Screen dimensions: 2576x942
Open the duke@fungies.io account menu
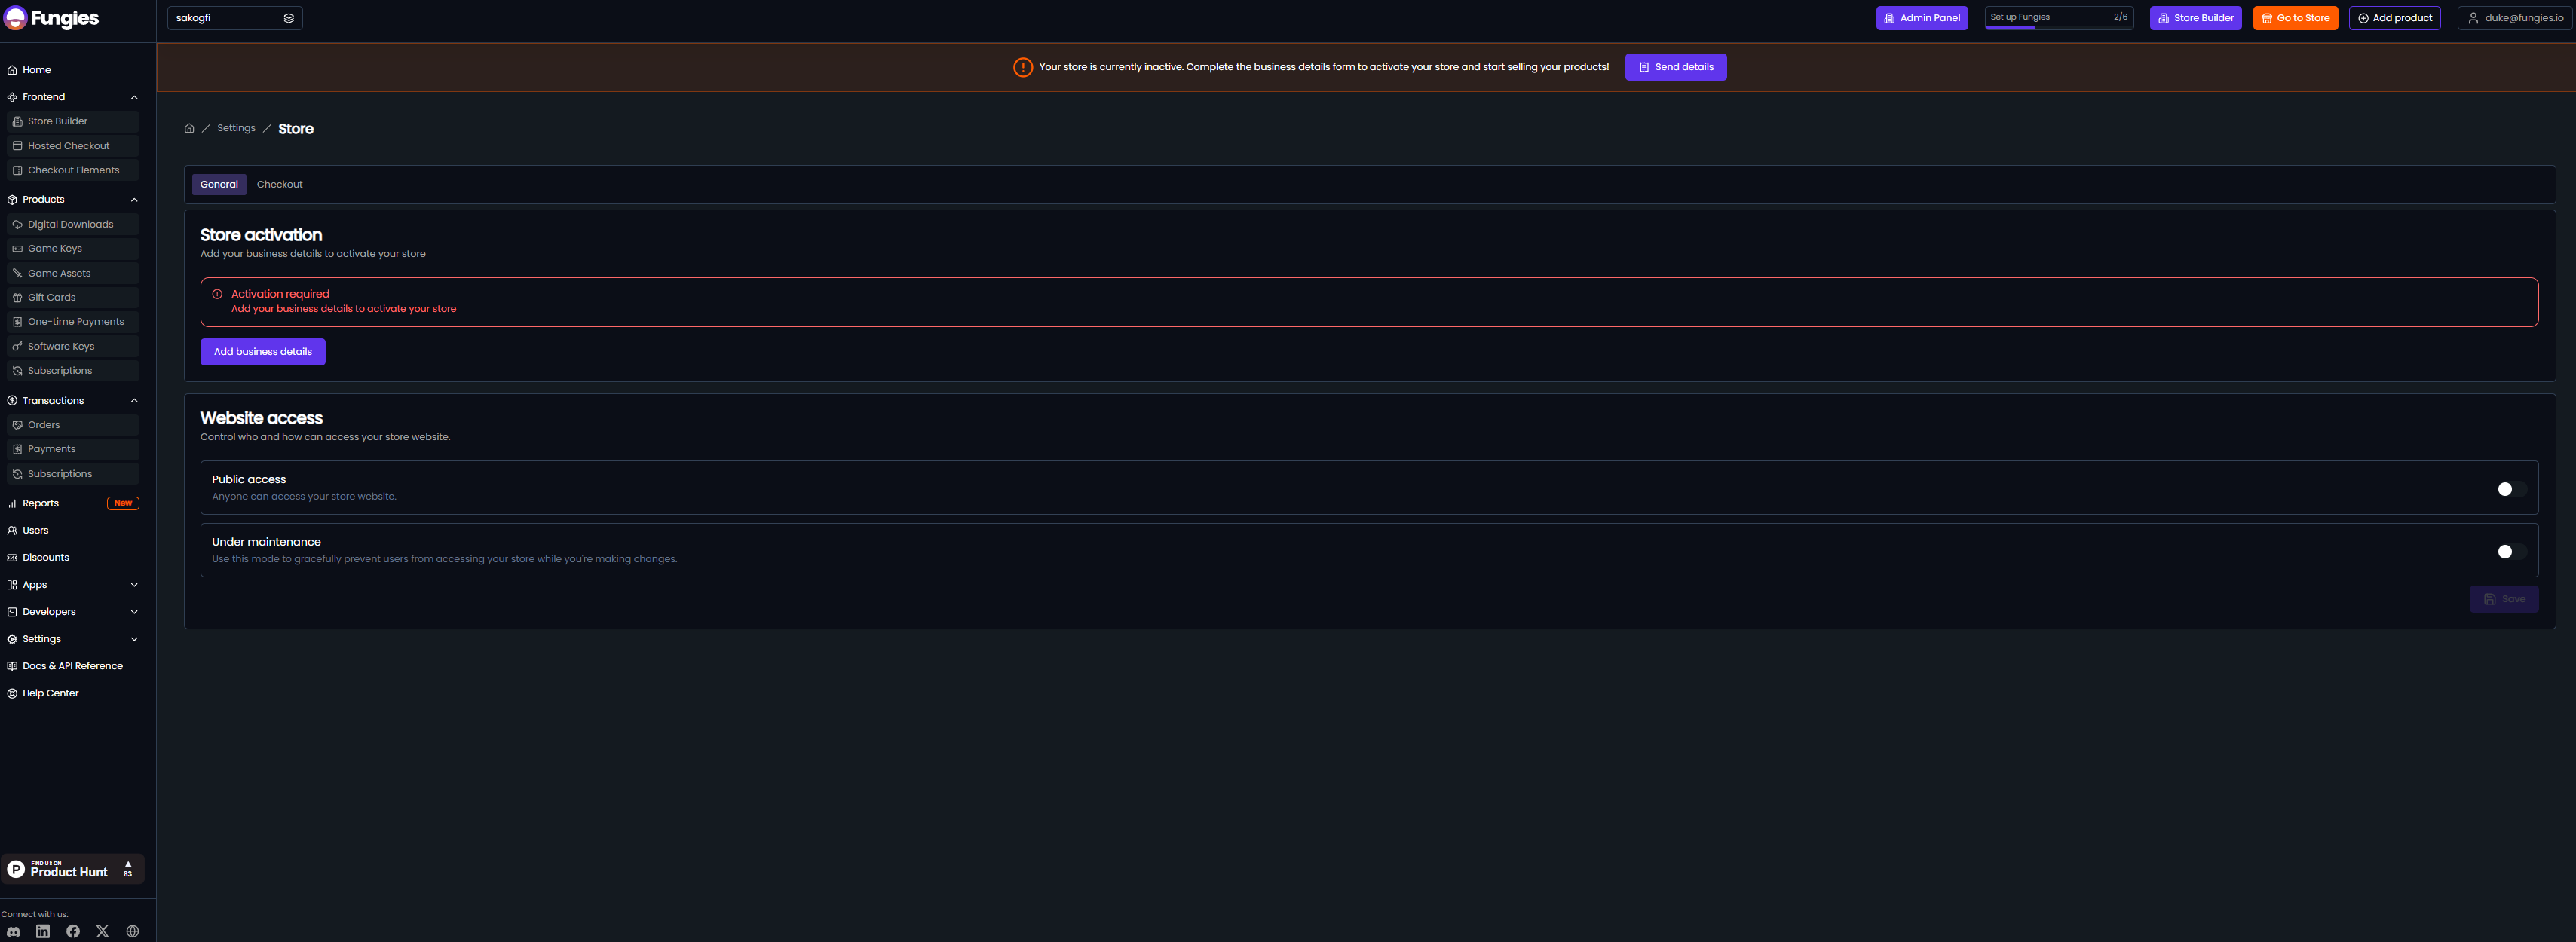click(2514, 18)
